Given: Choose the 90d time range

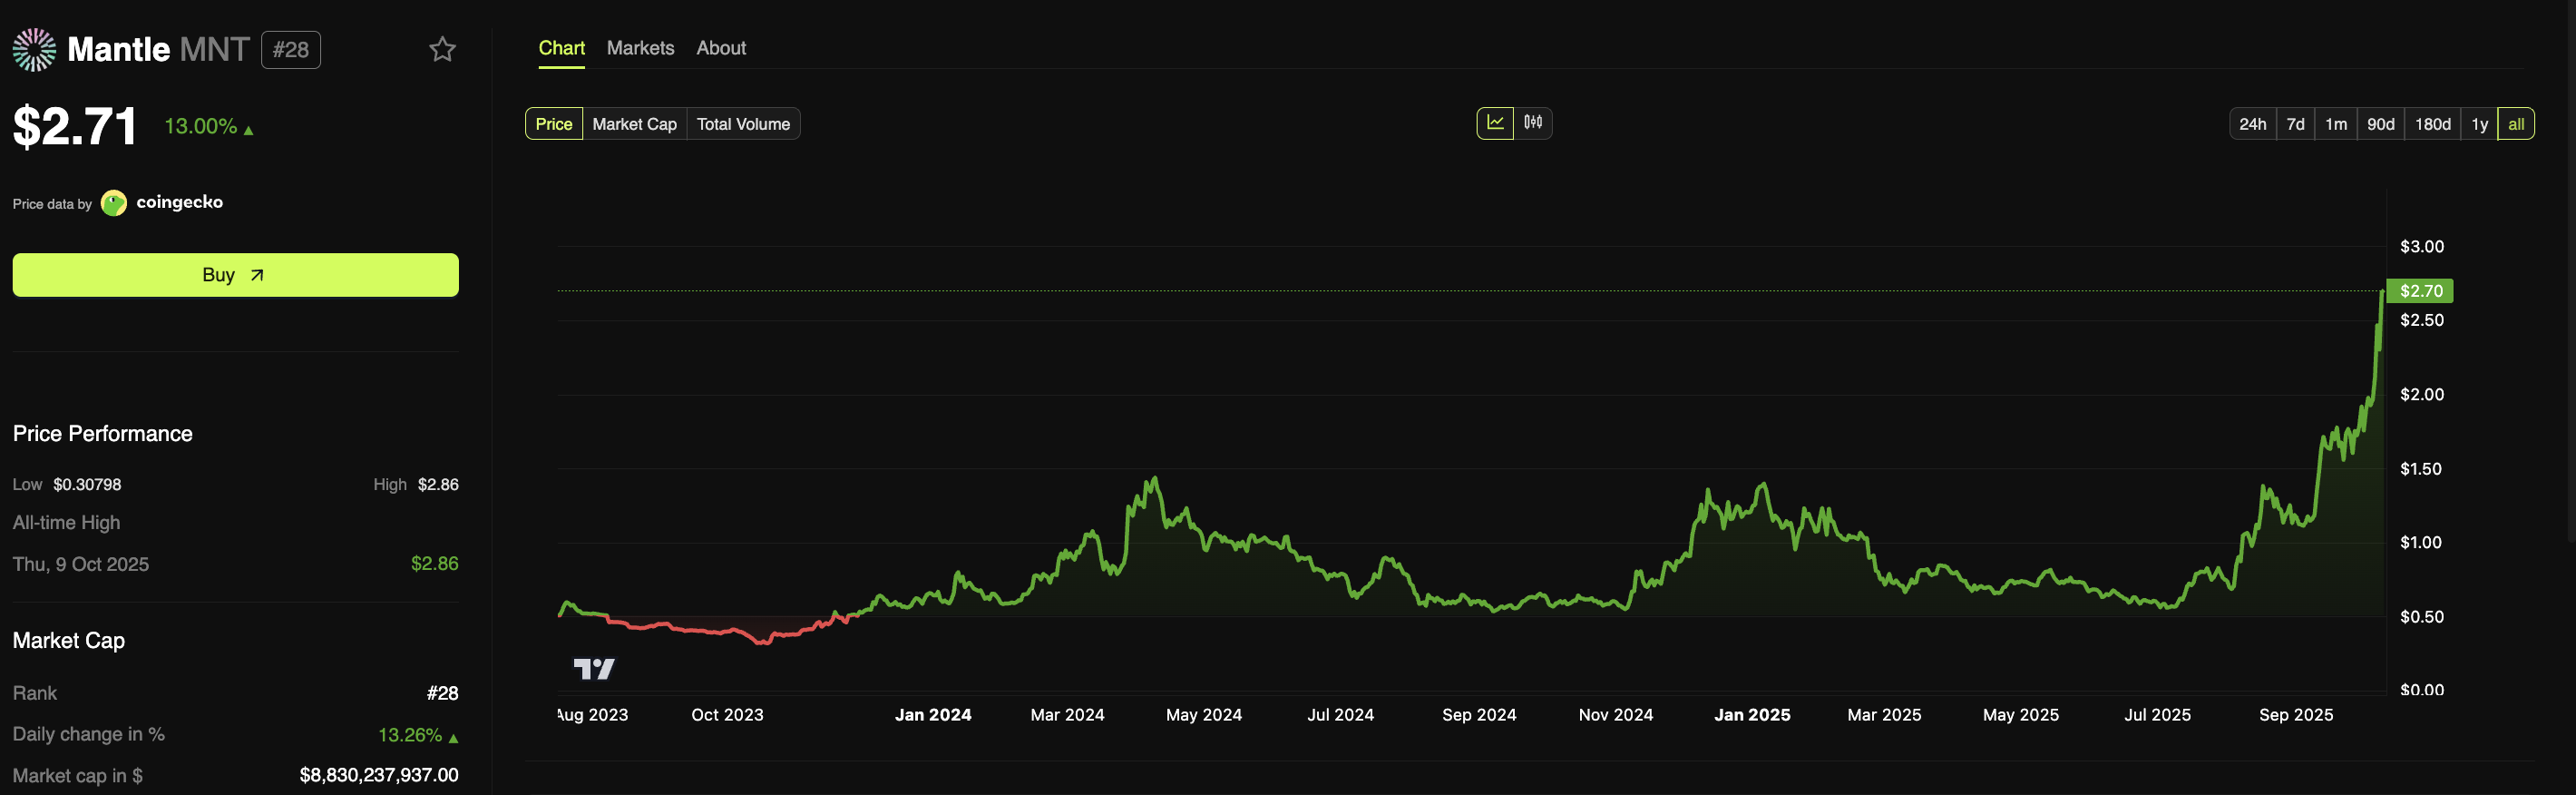Looking at the screenshot, I should point(2380,124).
